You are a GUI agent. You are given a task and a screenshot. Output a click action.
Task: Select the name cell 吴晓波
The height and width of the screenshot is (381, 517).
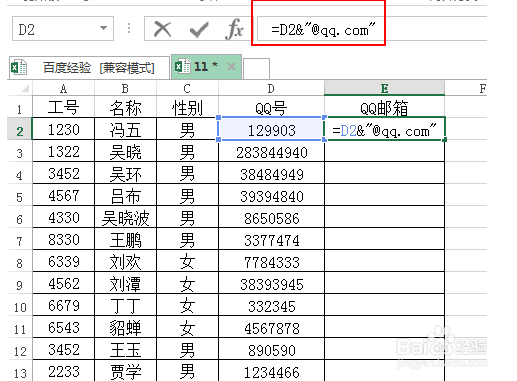(125, 218)
